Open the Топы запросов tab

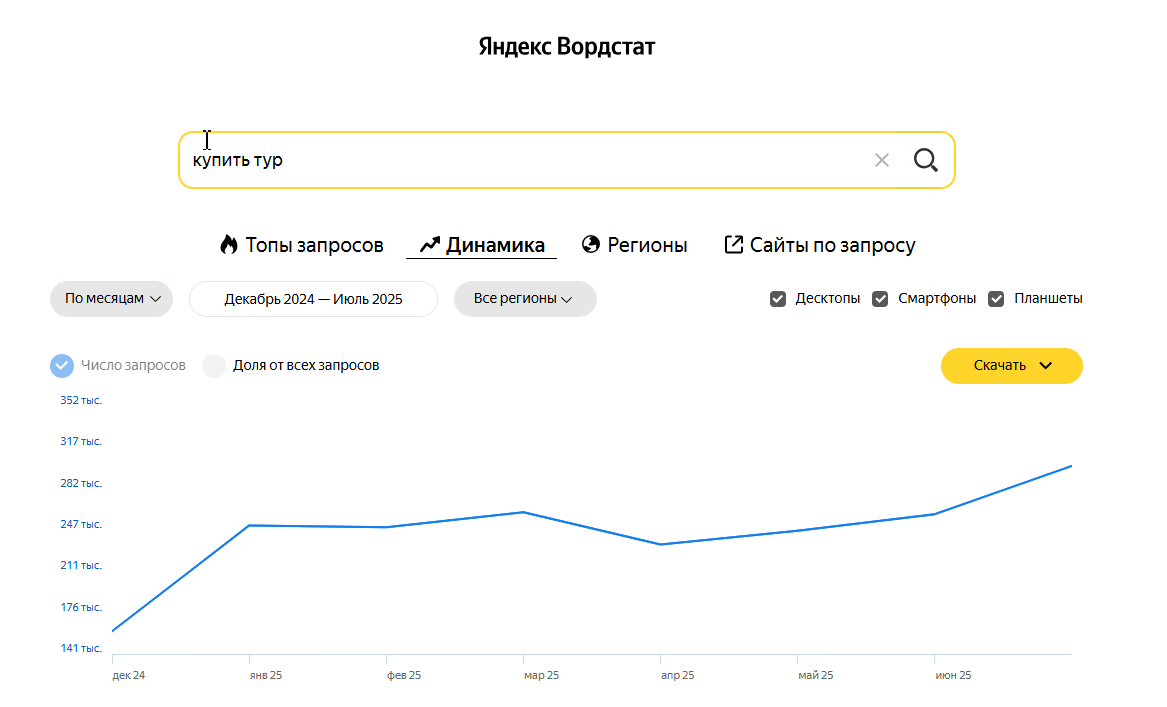tap(301, 245)
